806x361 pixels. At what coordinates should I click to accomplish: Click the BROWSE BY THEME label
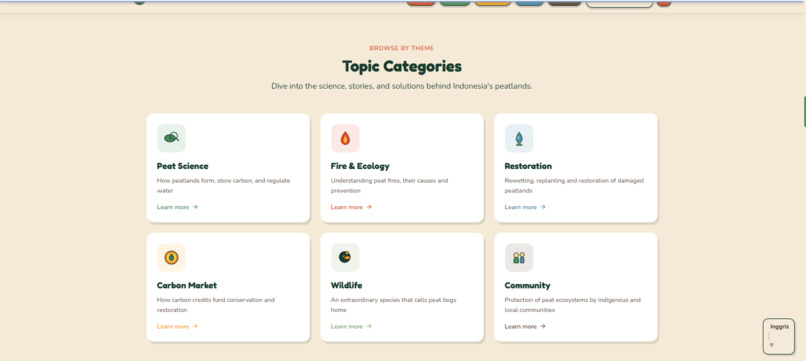[x=401, y=48]
